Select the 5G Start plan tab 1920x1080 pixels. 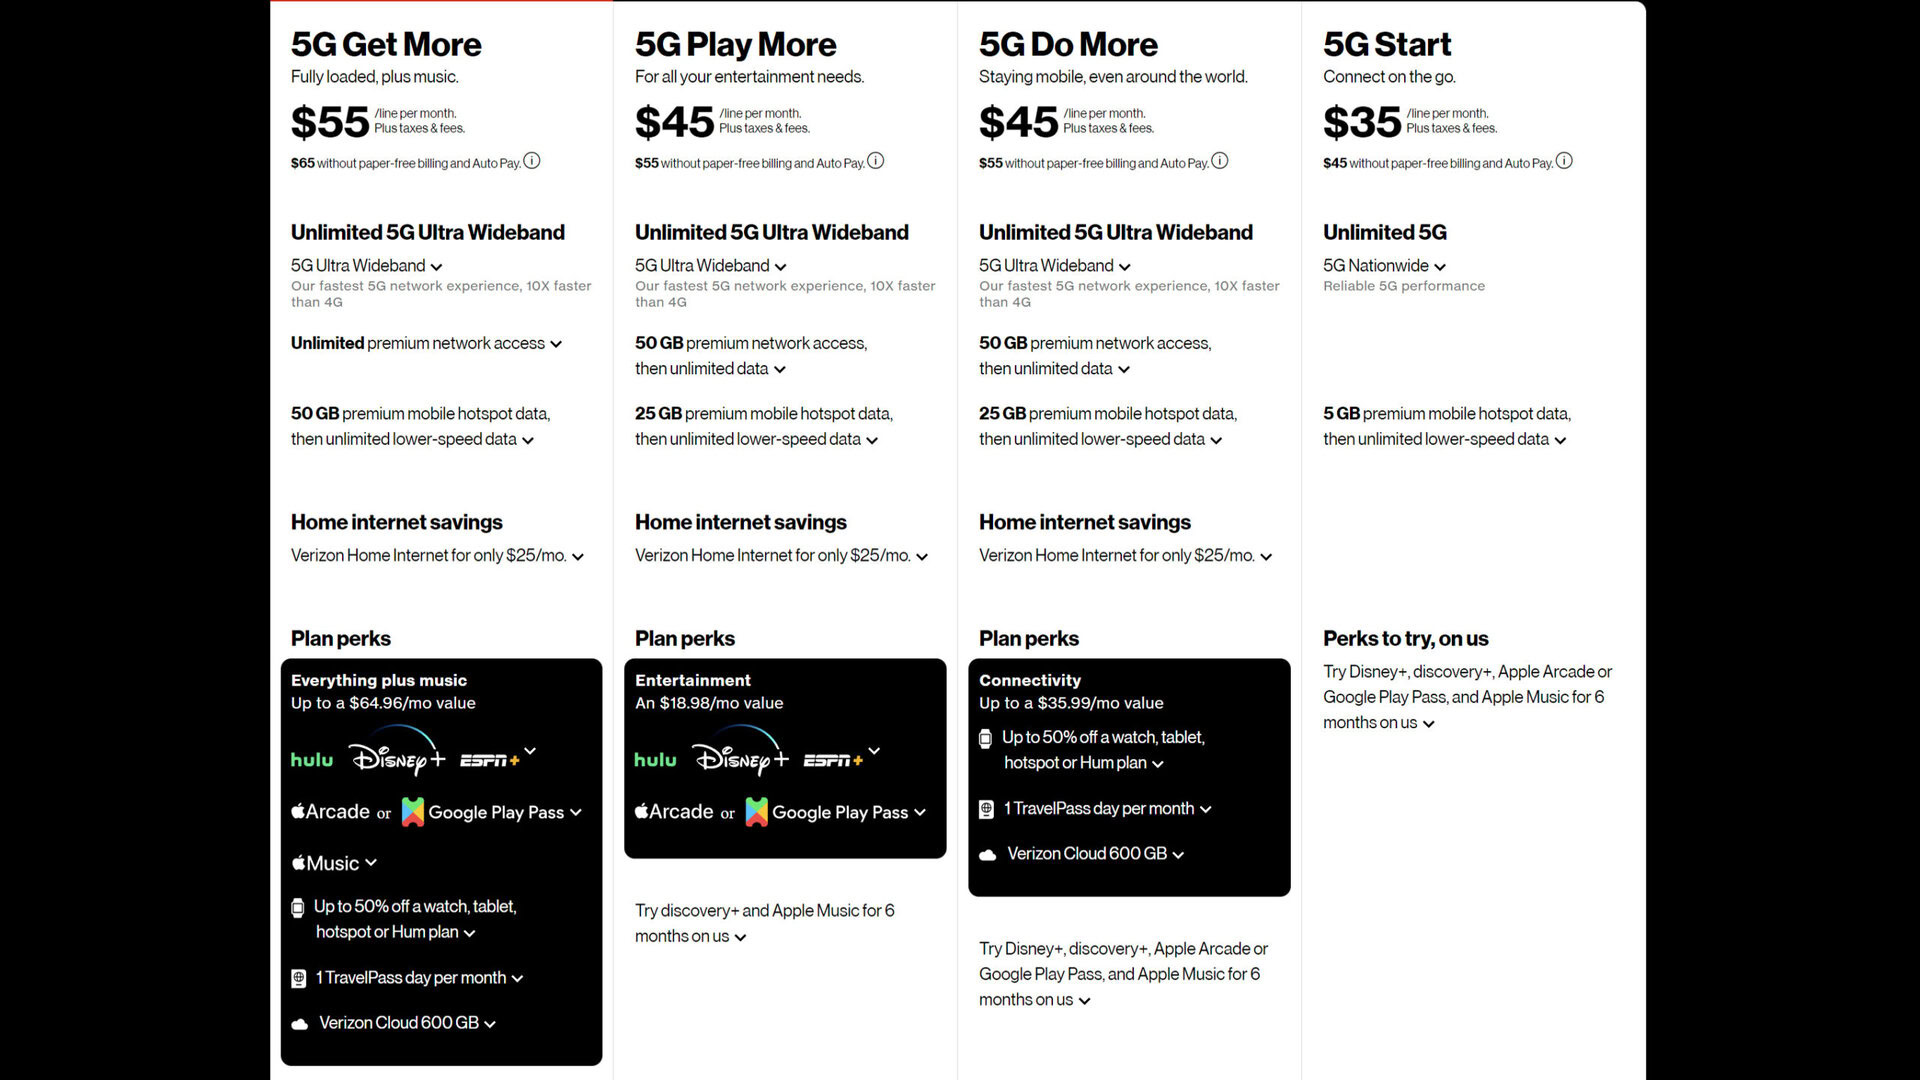pos(1390,44)
